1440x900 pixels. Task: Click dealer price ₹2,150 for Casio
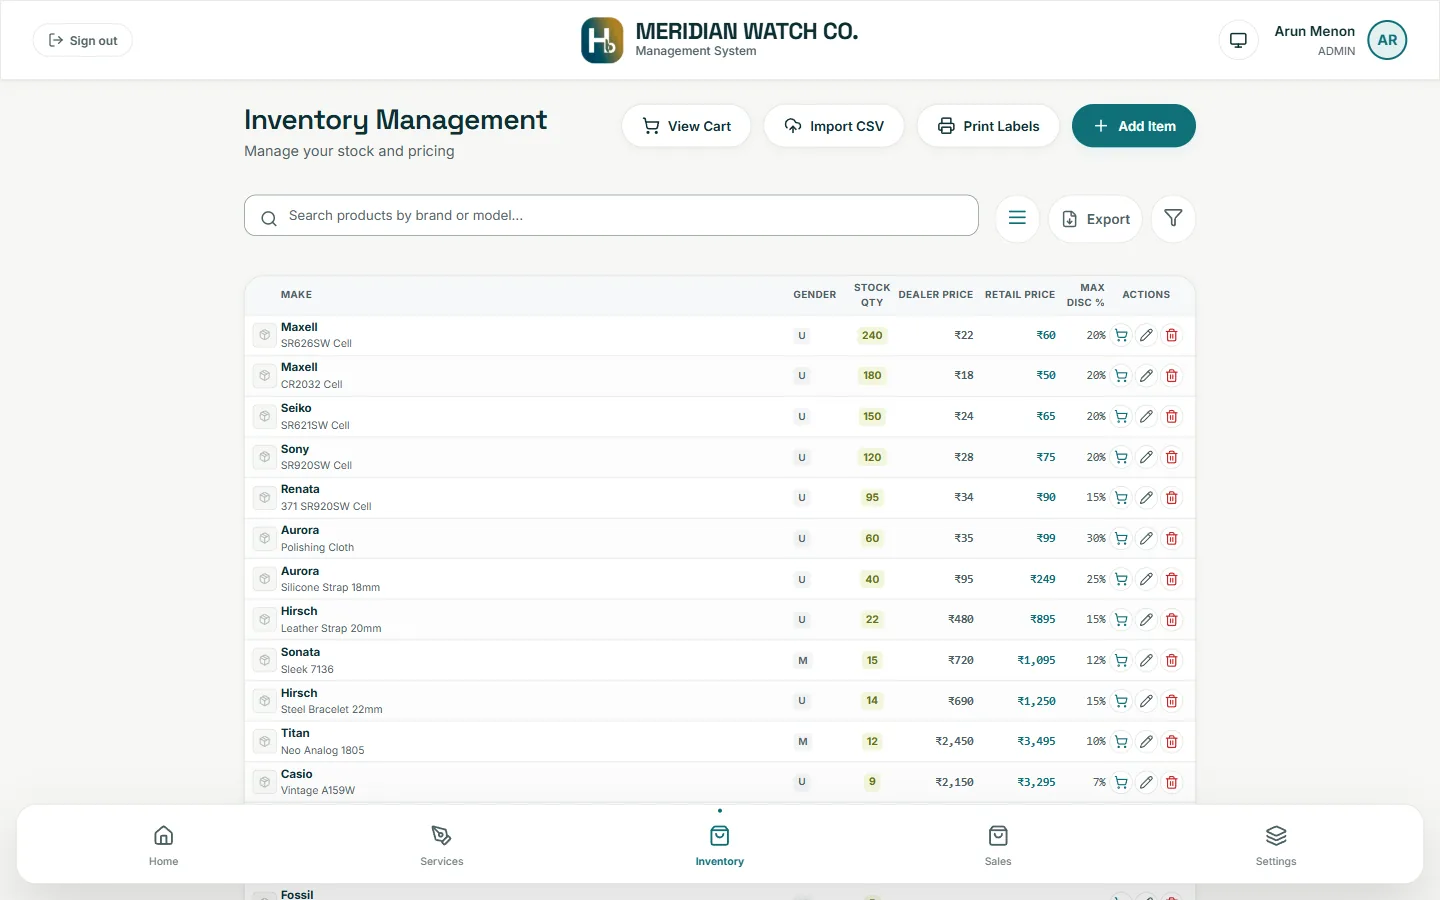click(x=954, y=783)
